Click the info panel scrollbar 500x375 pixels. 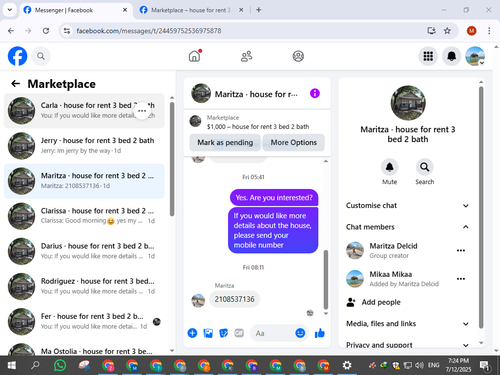(481, 207)
